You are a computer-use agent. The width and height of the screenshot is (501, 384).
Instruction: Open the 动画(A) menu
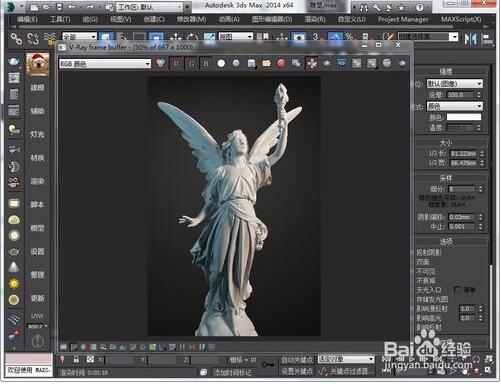[x=229, y=19]
